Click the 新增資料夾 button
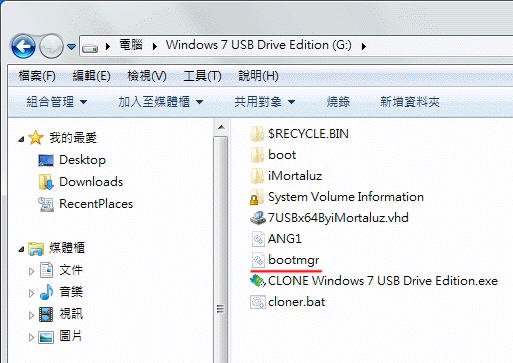 410,102
